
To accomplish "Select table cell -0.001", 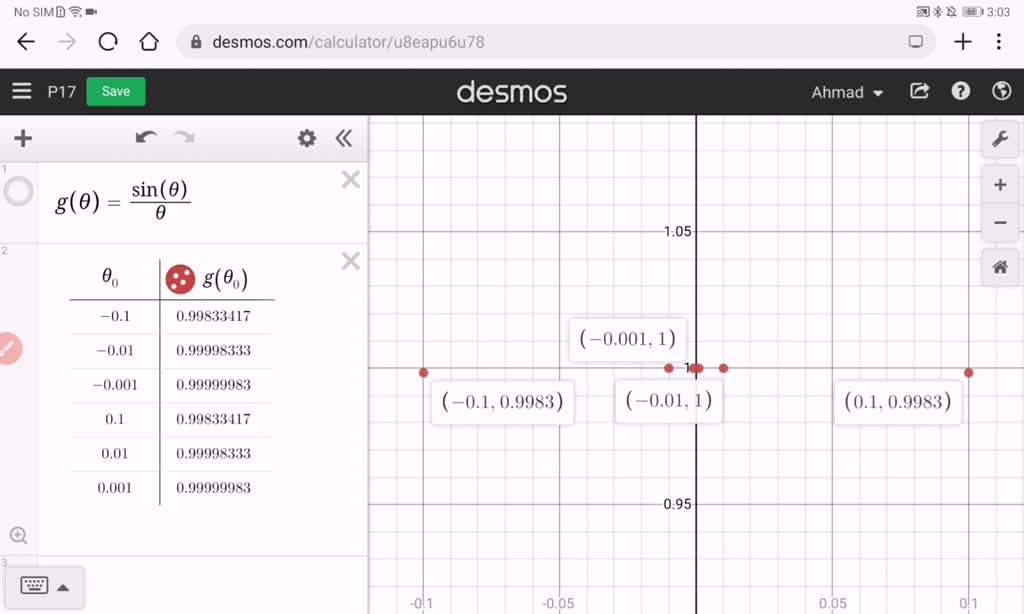I will pos(115,385).
